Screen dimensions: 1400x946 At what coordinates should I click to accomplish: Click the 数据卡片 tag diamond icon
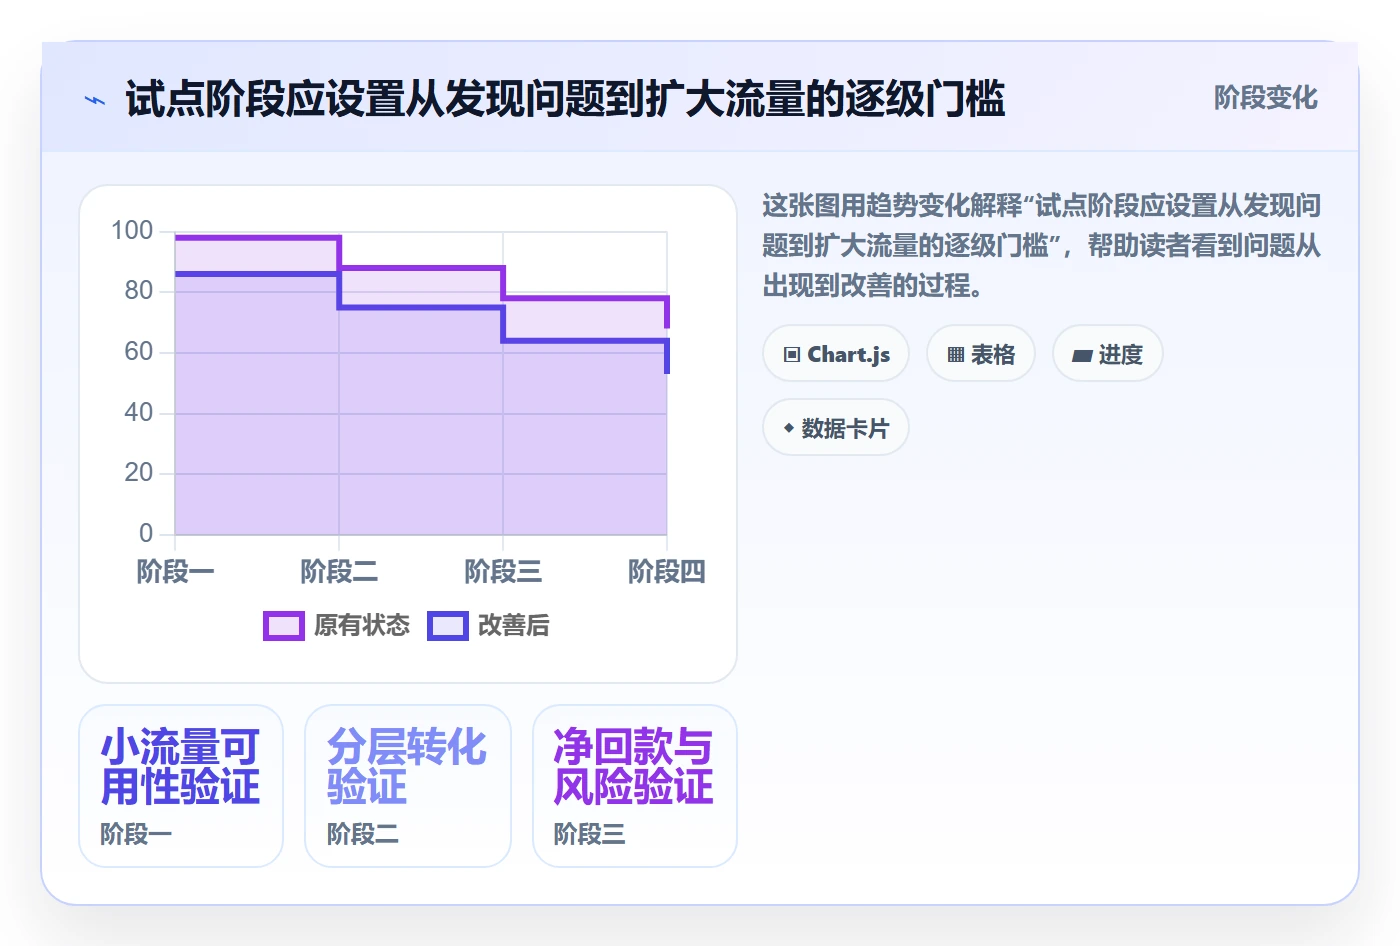click(x=789, y=428)
